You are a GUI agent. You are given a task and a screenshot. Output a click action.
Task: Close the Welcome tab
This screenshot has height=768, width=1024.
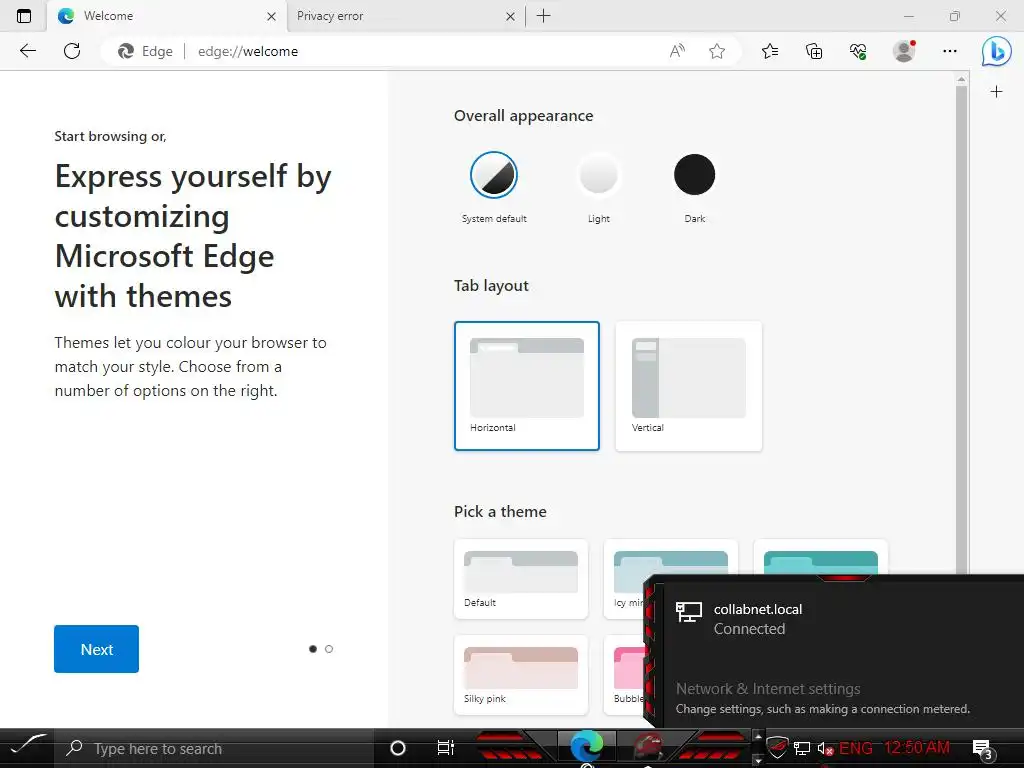tap(272, 16)
